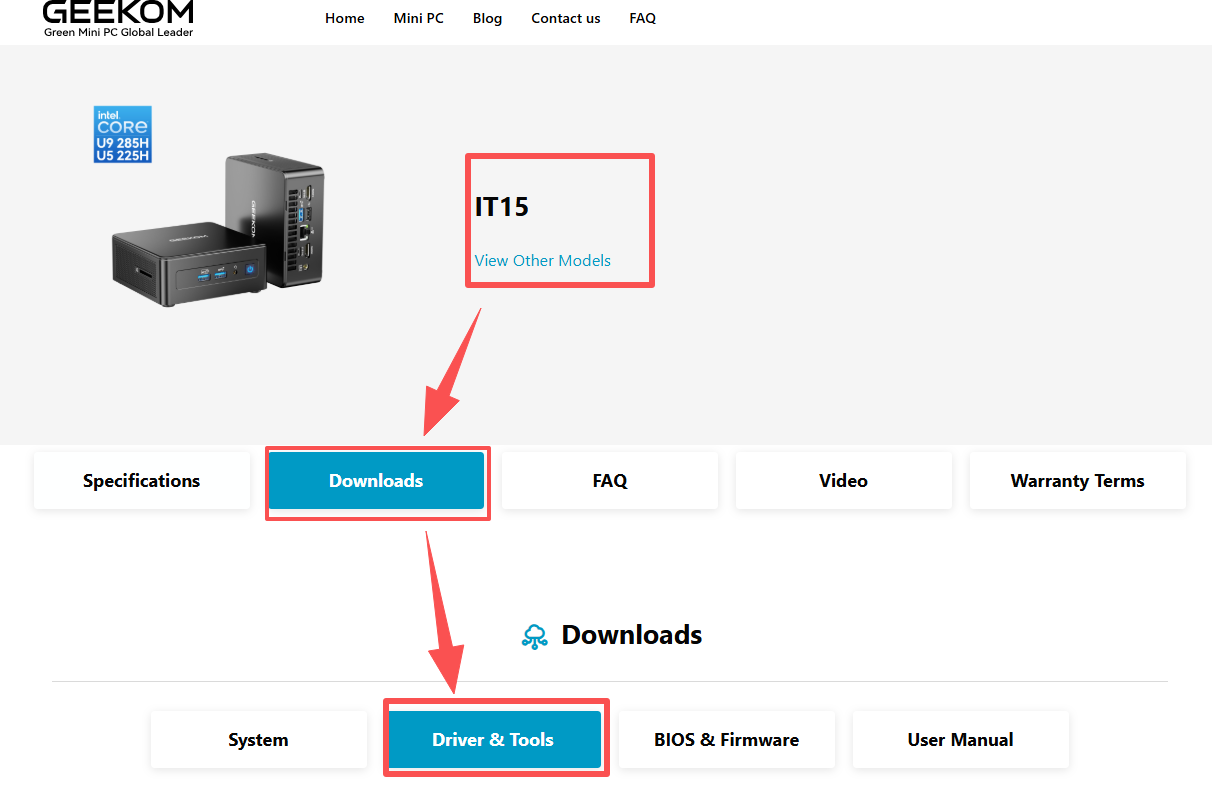Open the FAQ tab below the product banner

pyautogui.click(x=609, y=481)
